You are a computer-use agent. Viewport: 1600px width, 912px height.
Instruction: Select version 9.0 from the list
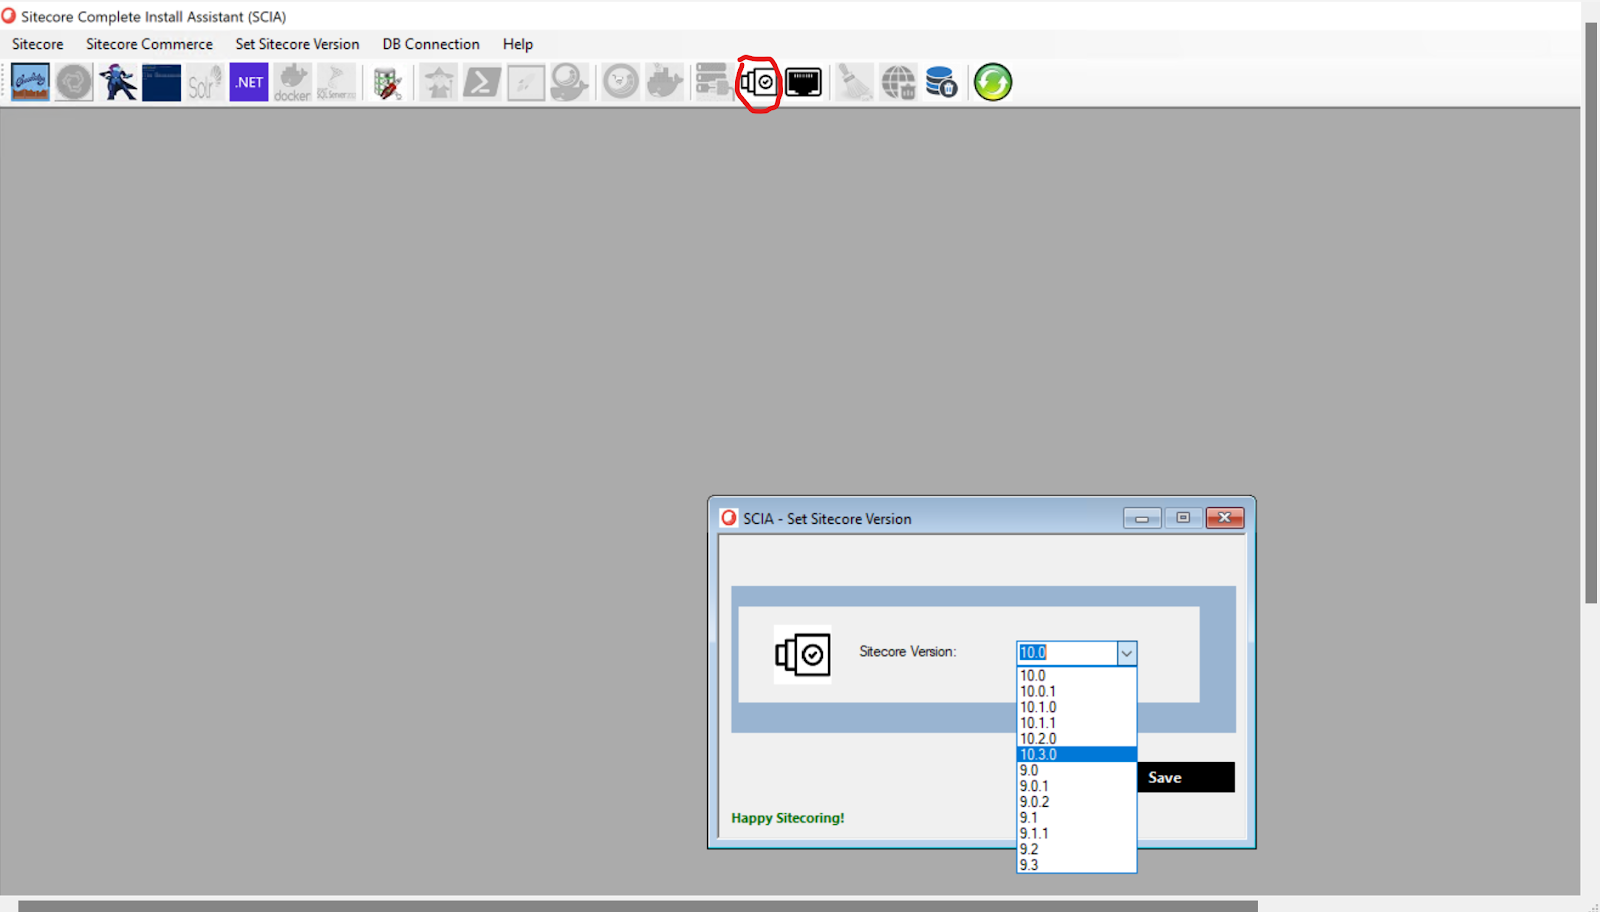coord(1076,770)
